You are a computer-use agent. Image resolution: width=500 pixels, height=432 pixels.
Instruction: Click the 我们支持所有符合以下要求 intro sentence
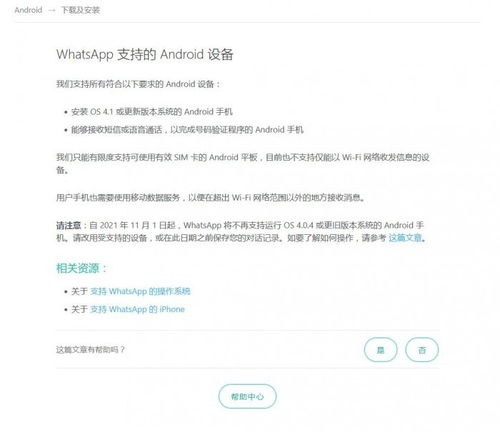(x=138, y=84)
